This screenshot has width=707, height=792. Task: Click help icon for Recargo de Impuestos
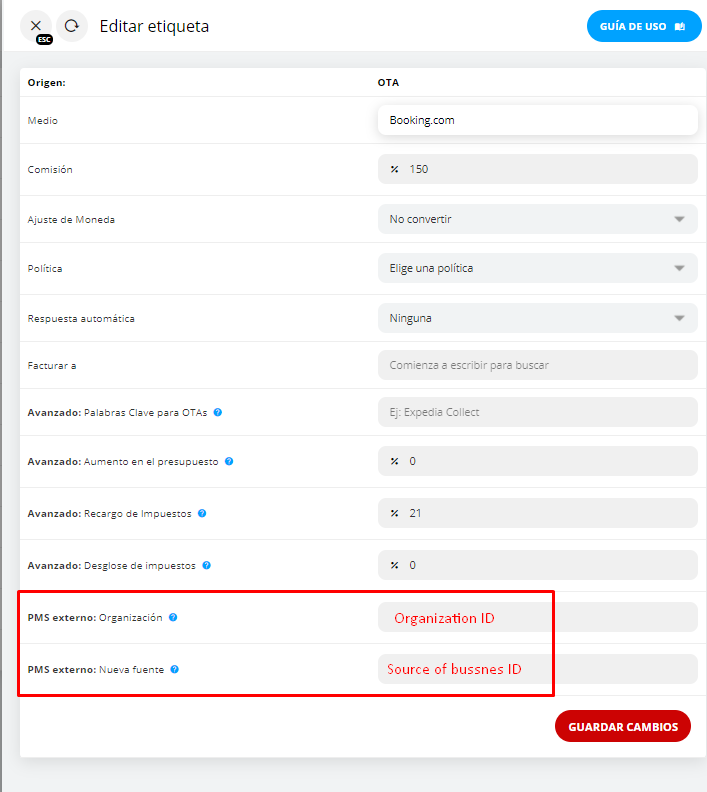click(202, 513)
